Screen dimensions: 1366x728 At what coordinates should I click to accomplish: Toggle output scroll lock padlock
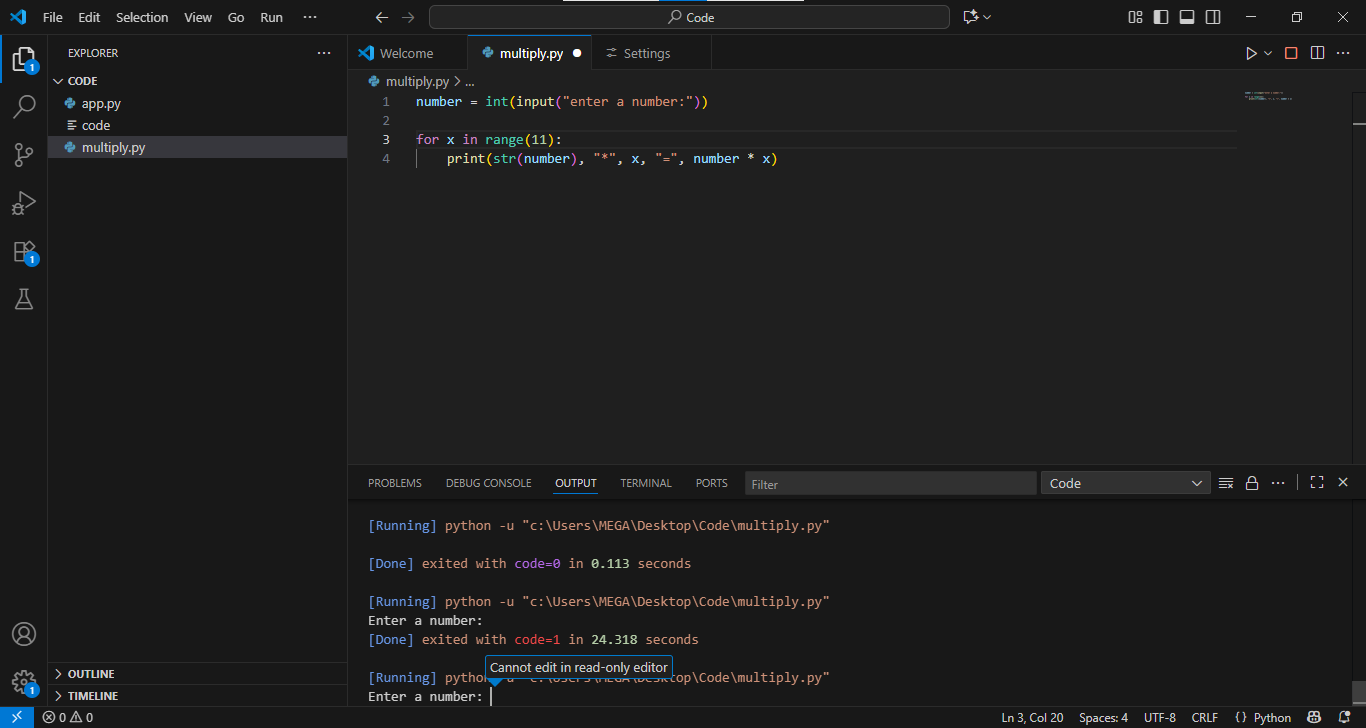tap(1251, 483)
